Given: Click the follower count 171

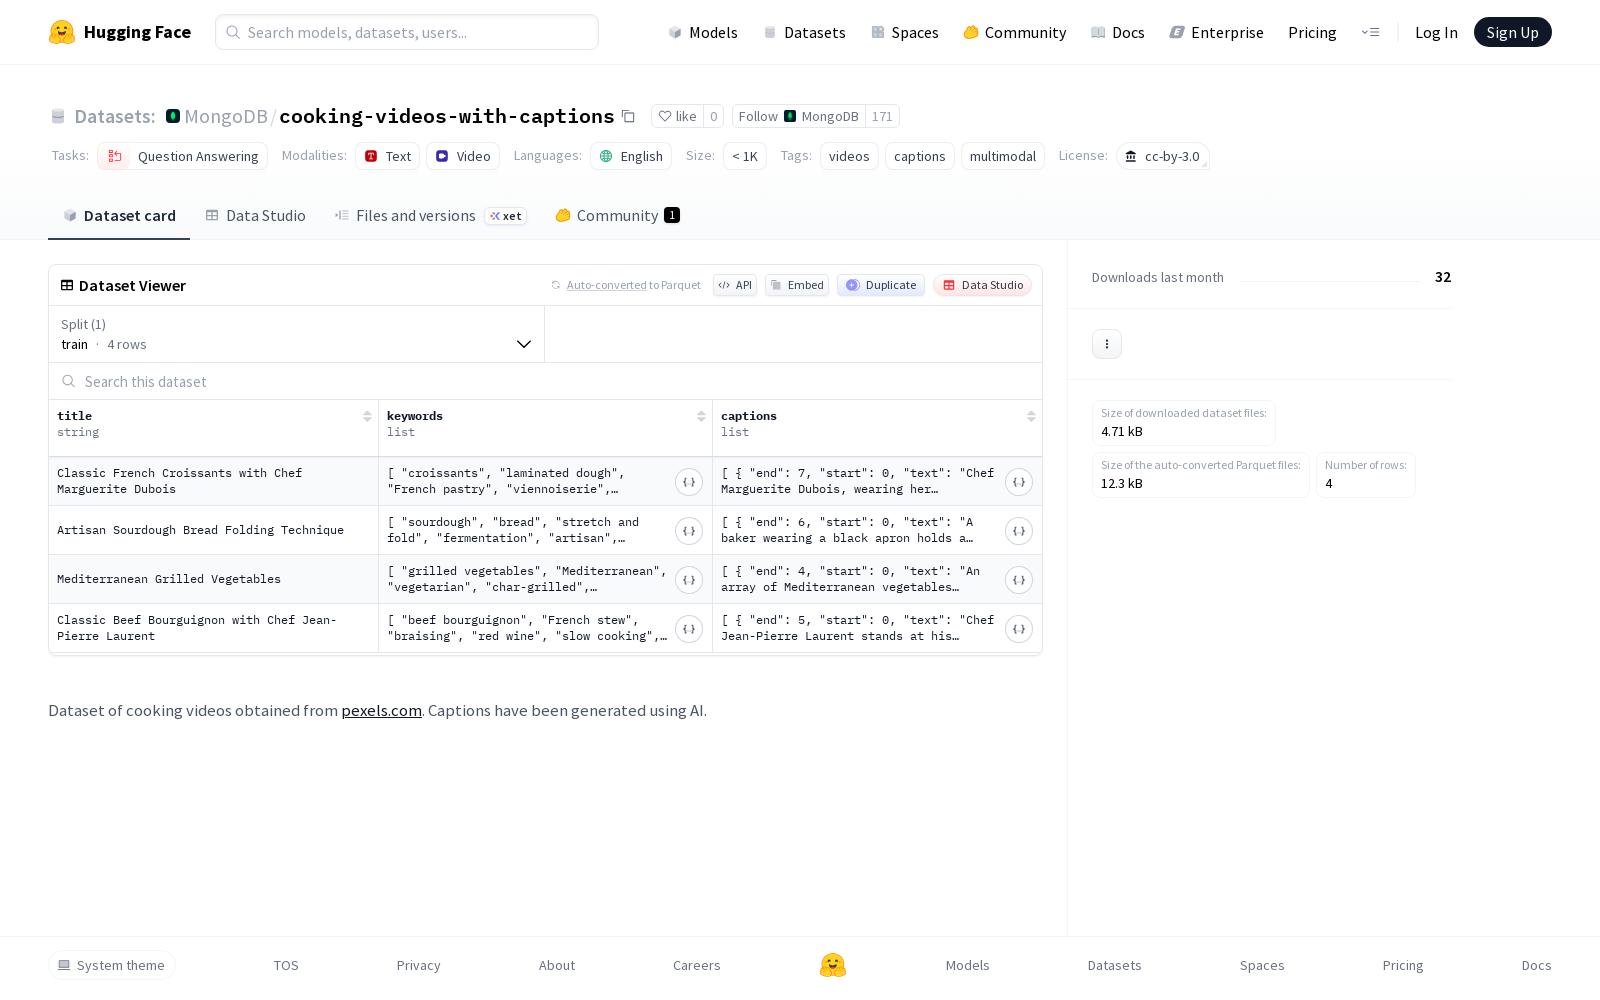Looking at the screenshot, I should click(882, 116).
